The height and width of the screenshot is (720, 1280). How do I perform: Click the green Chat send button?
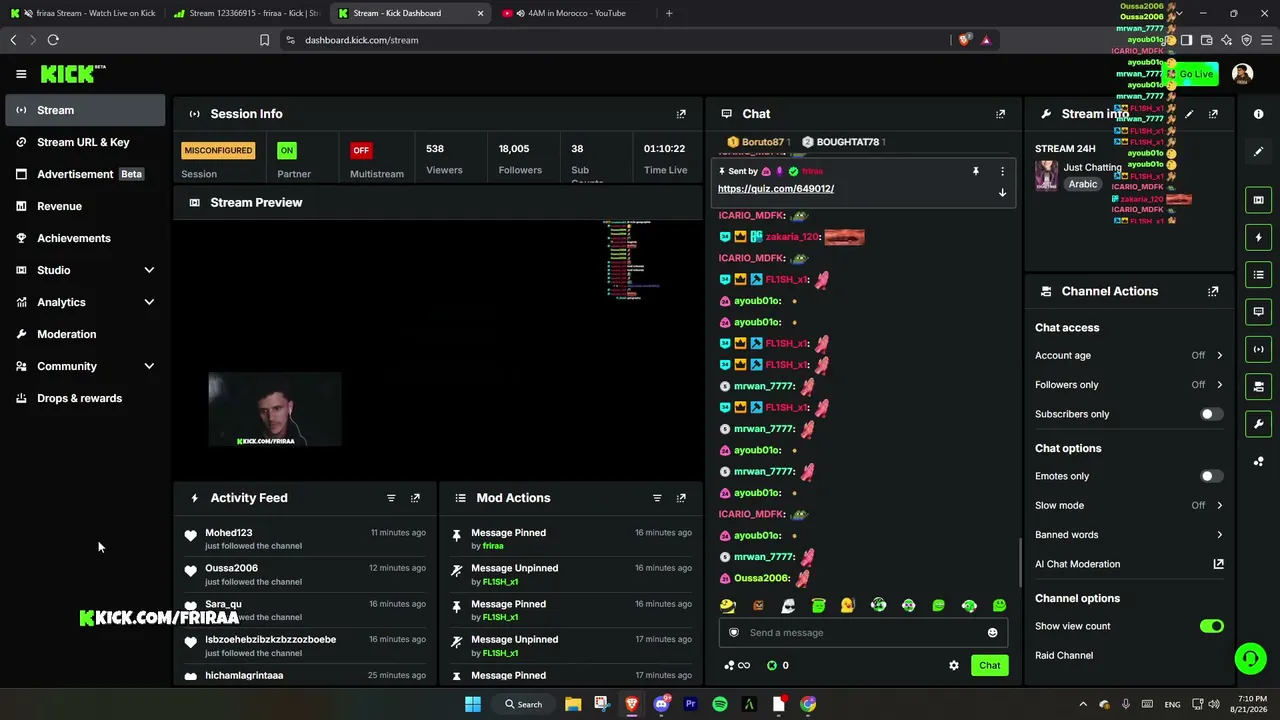[x=989, y=665]
